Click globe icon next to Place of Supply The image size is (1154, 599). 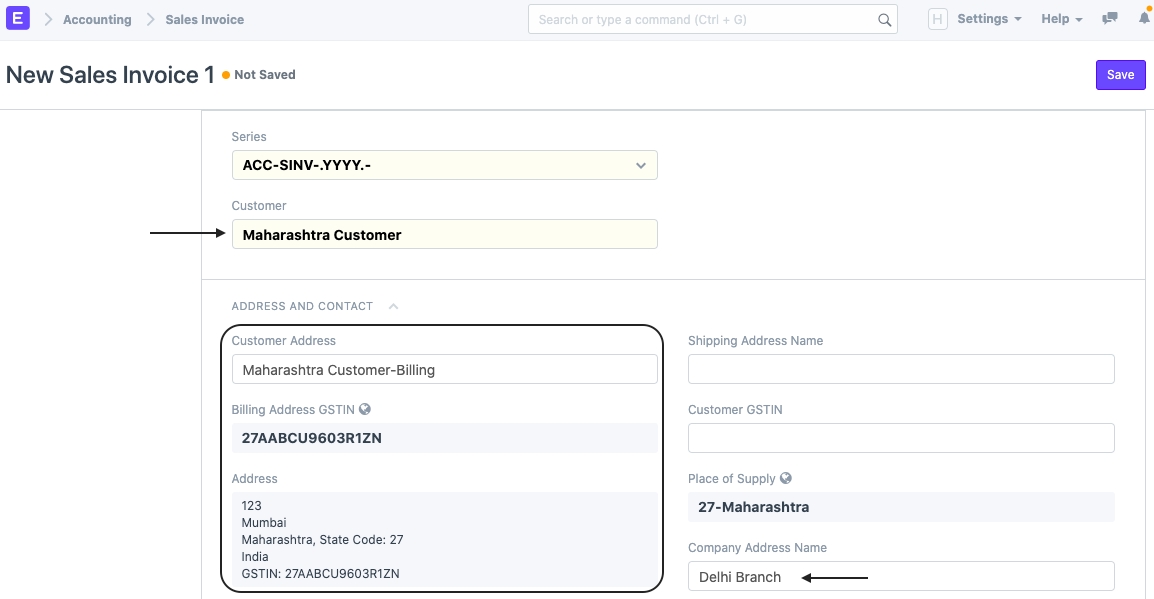(x=786, y=478)
